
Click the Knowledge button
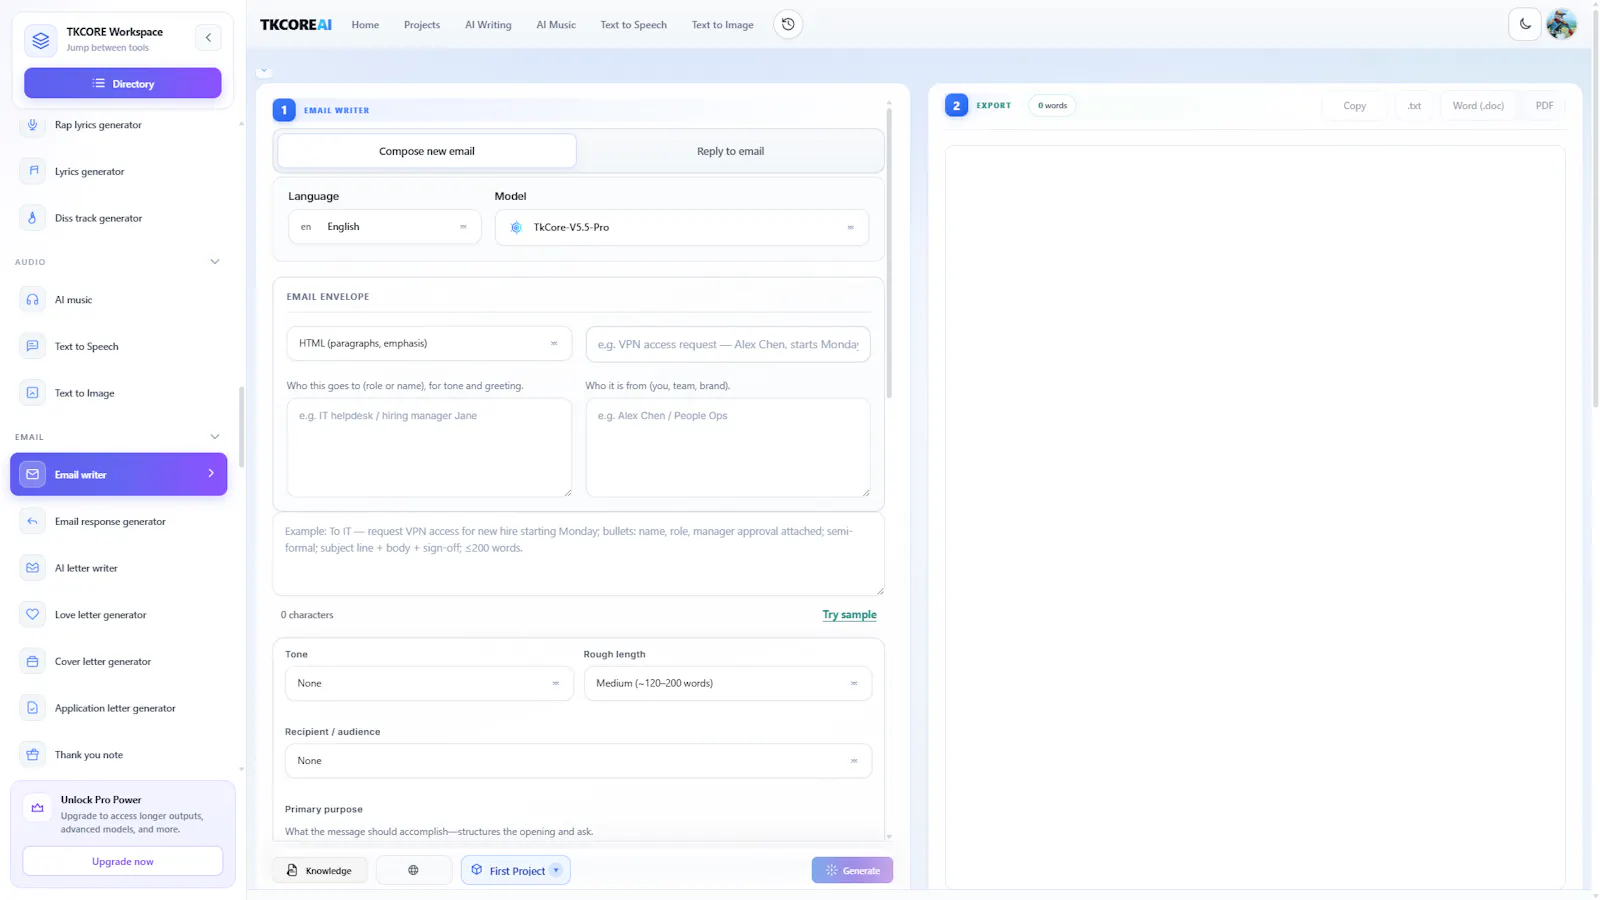point(320,870)
